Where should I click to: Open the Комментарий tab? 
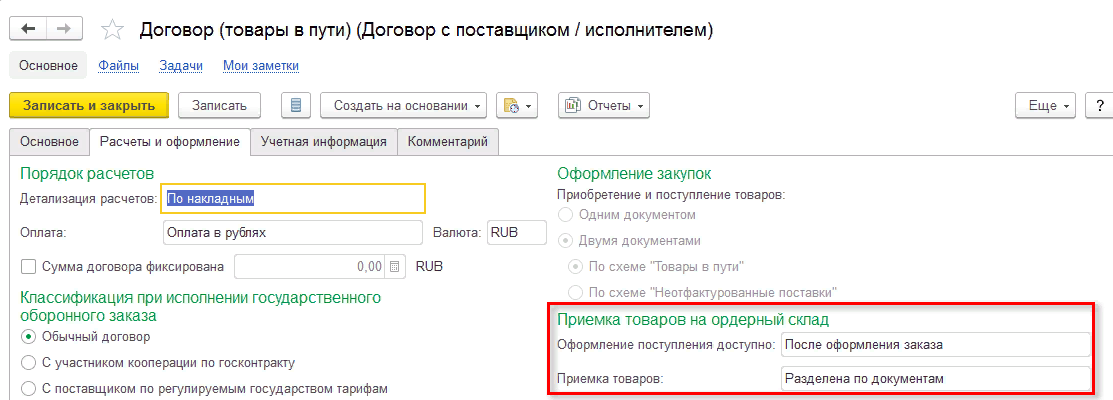(x=447, y=142)
